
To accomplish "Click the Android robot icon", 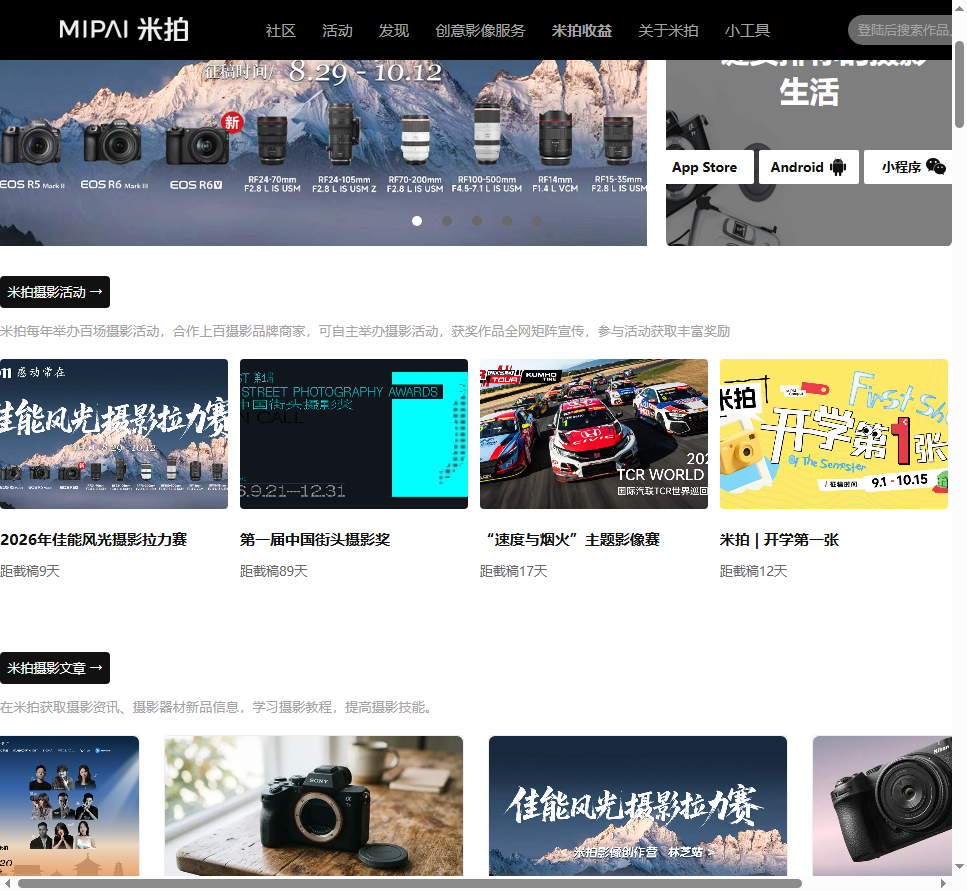I will click(x=838, y=167).
